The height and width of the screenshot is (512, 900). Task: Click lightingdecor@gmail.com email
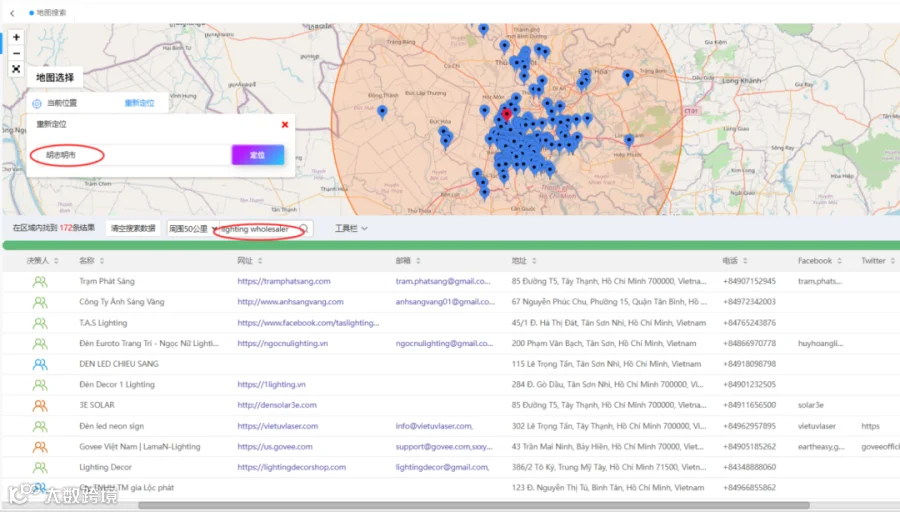pos(442,467)
